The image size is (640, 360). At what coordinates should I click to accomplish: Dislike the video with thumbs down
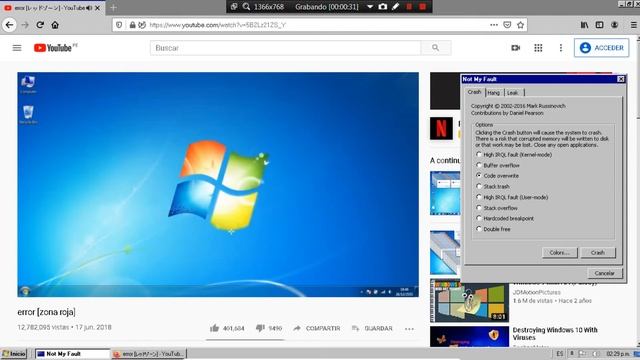point(260,328)
